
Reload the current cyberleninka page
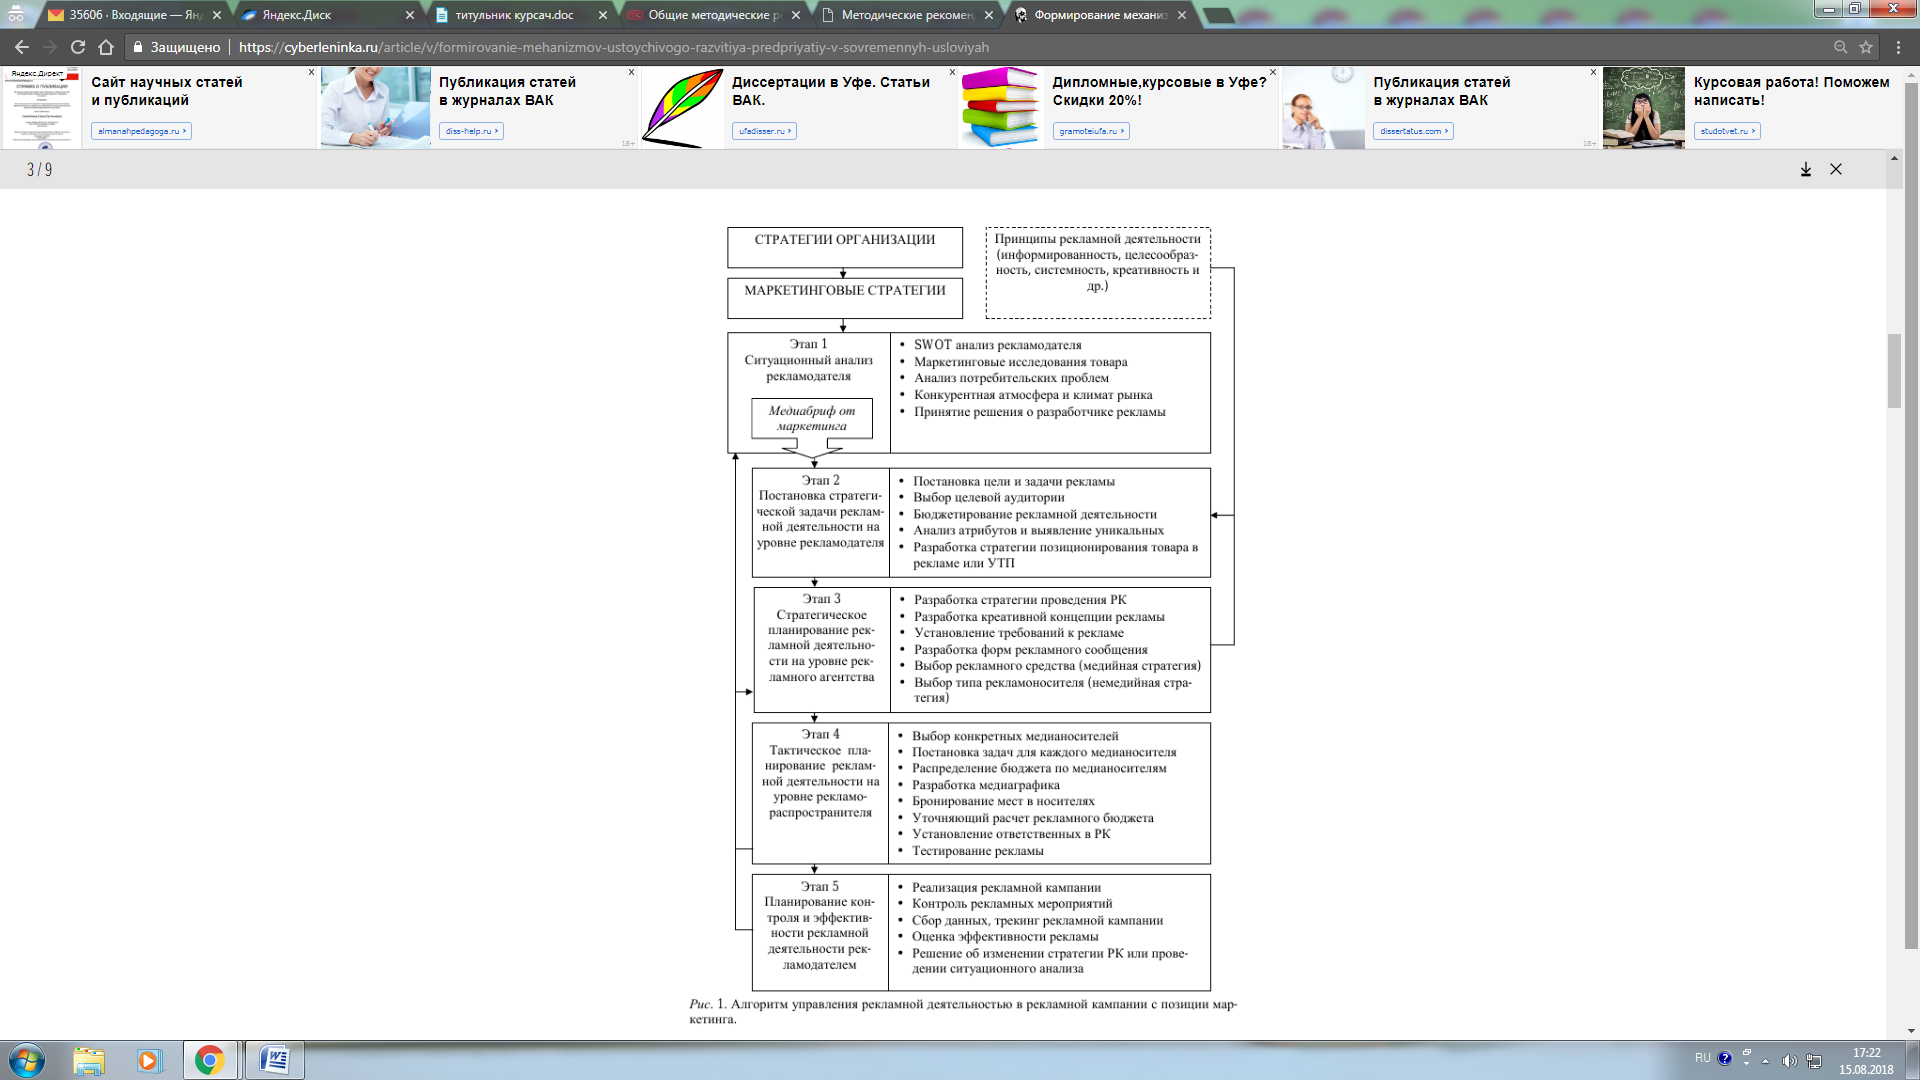point(78,47)
